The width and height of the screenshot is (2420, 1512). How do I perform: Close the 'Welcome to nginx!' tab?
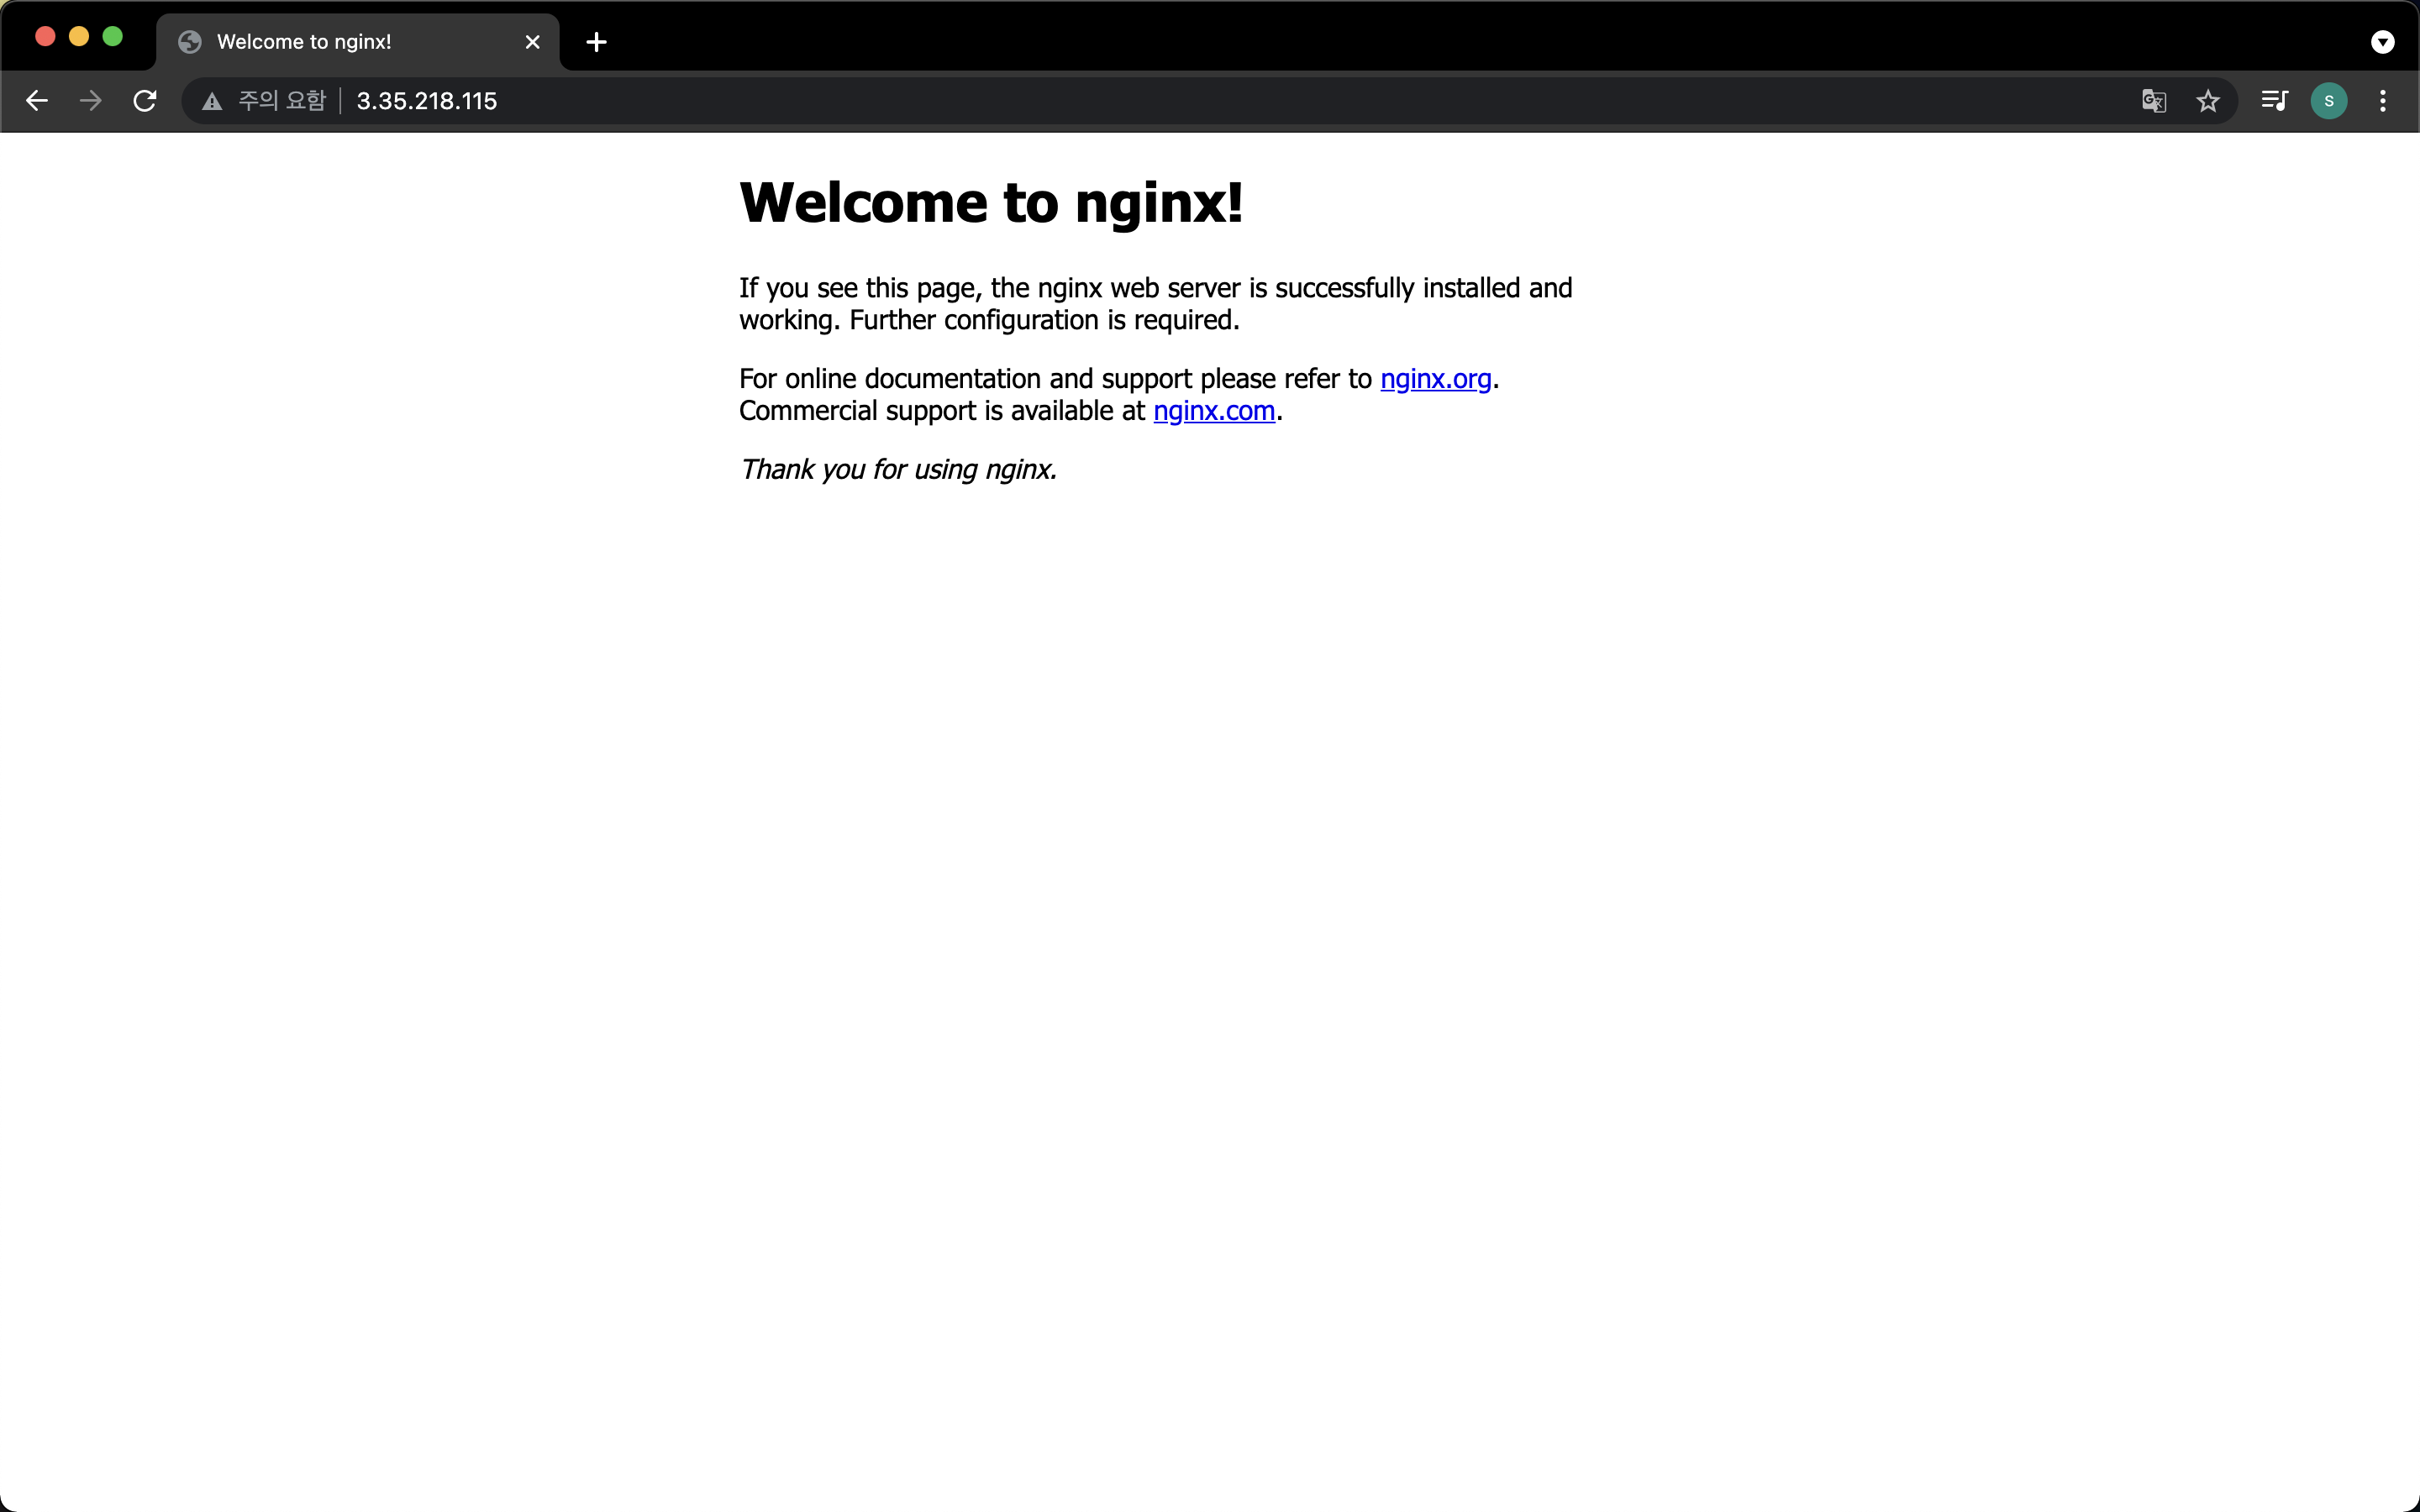click(533, 42)
